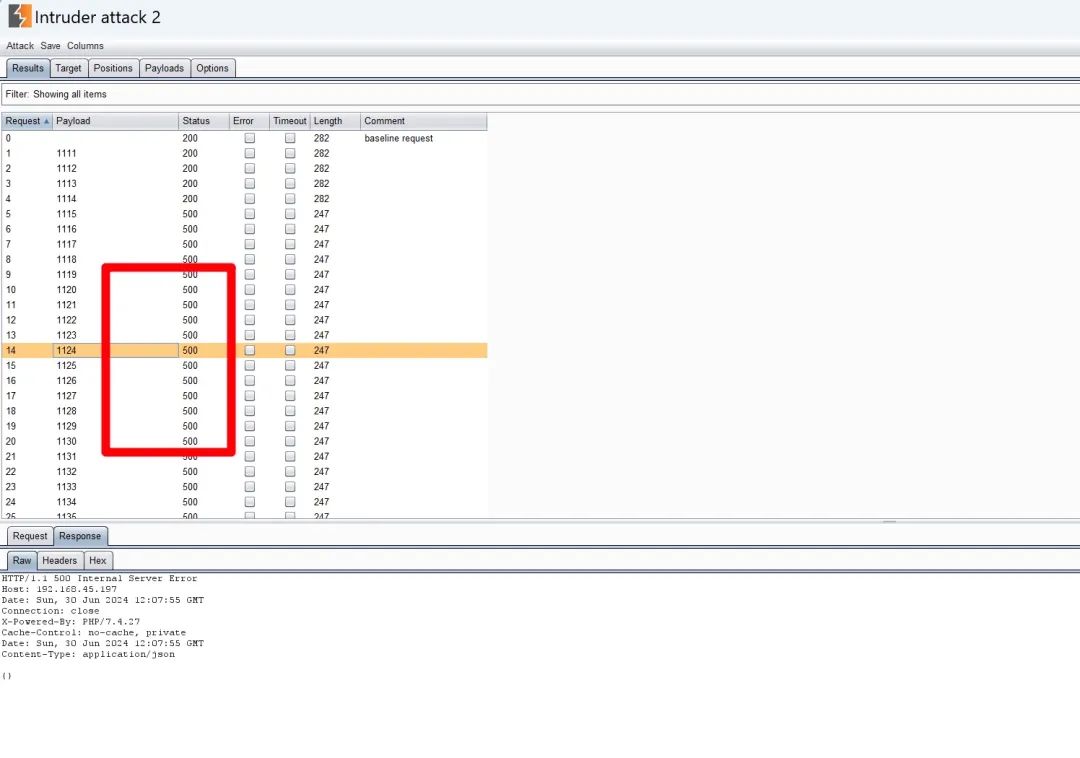The height and width of the screenshot is (758, 1080).
Task: Sort by the Status column header
Action: (x=204, y=121)
